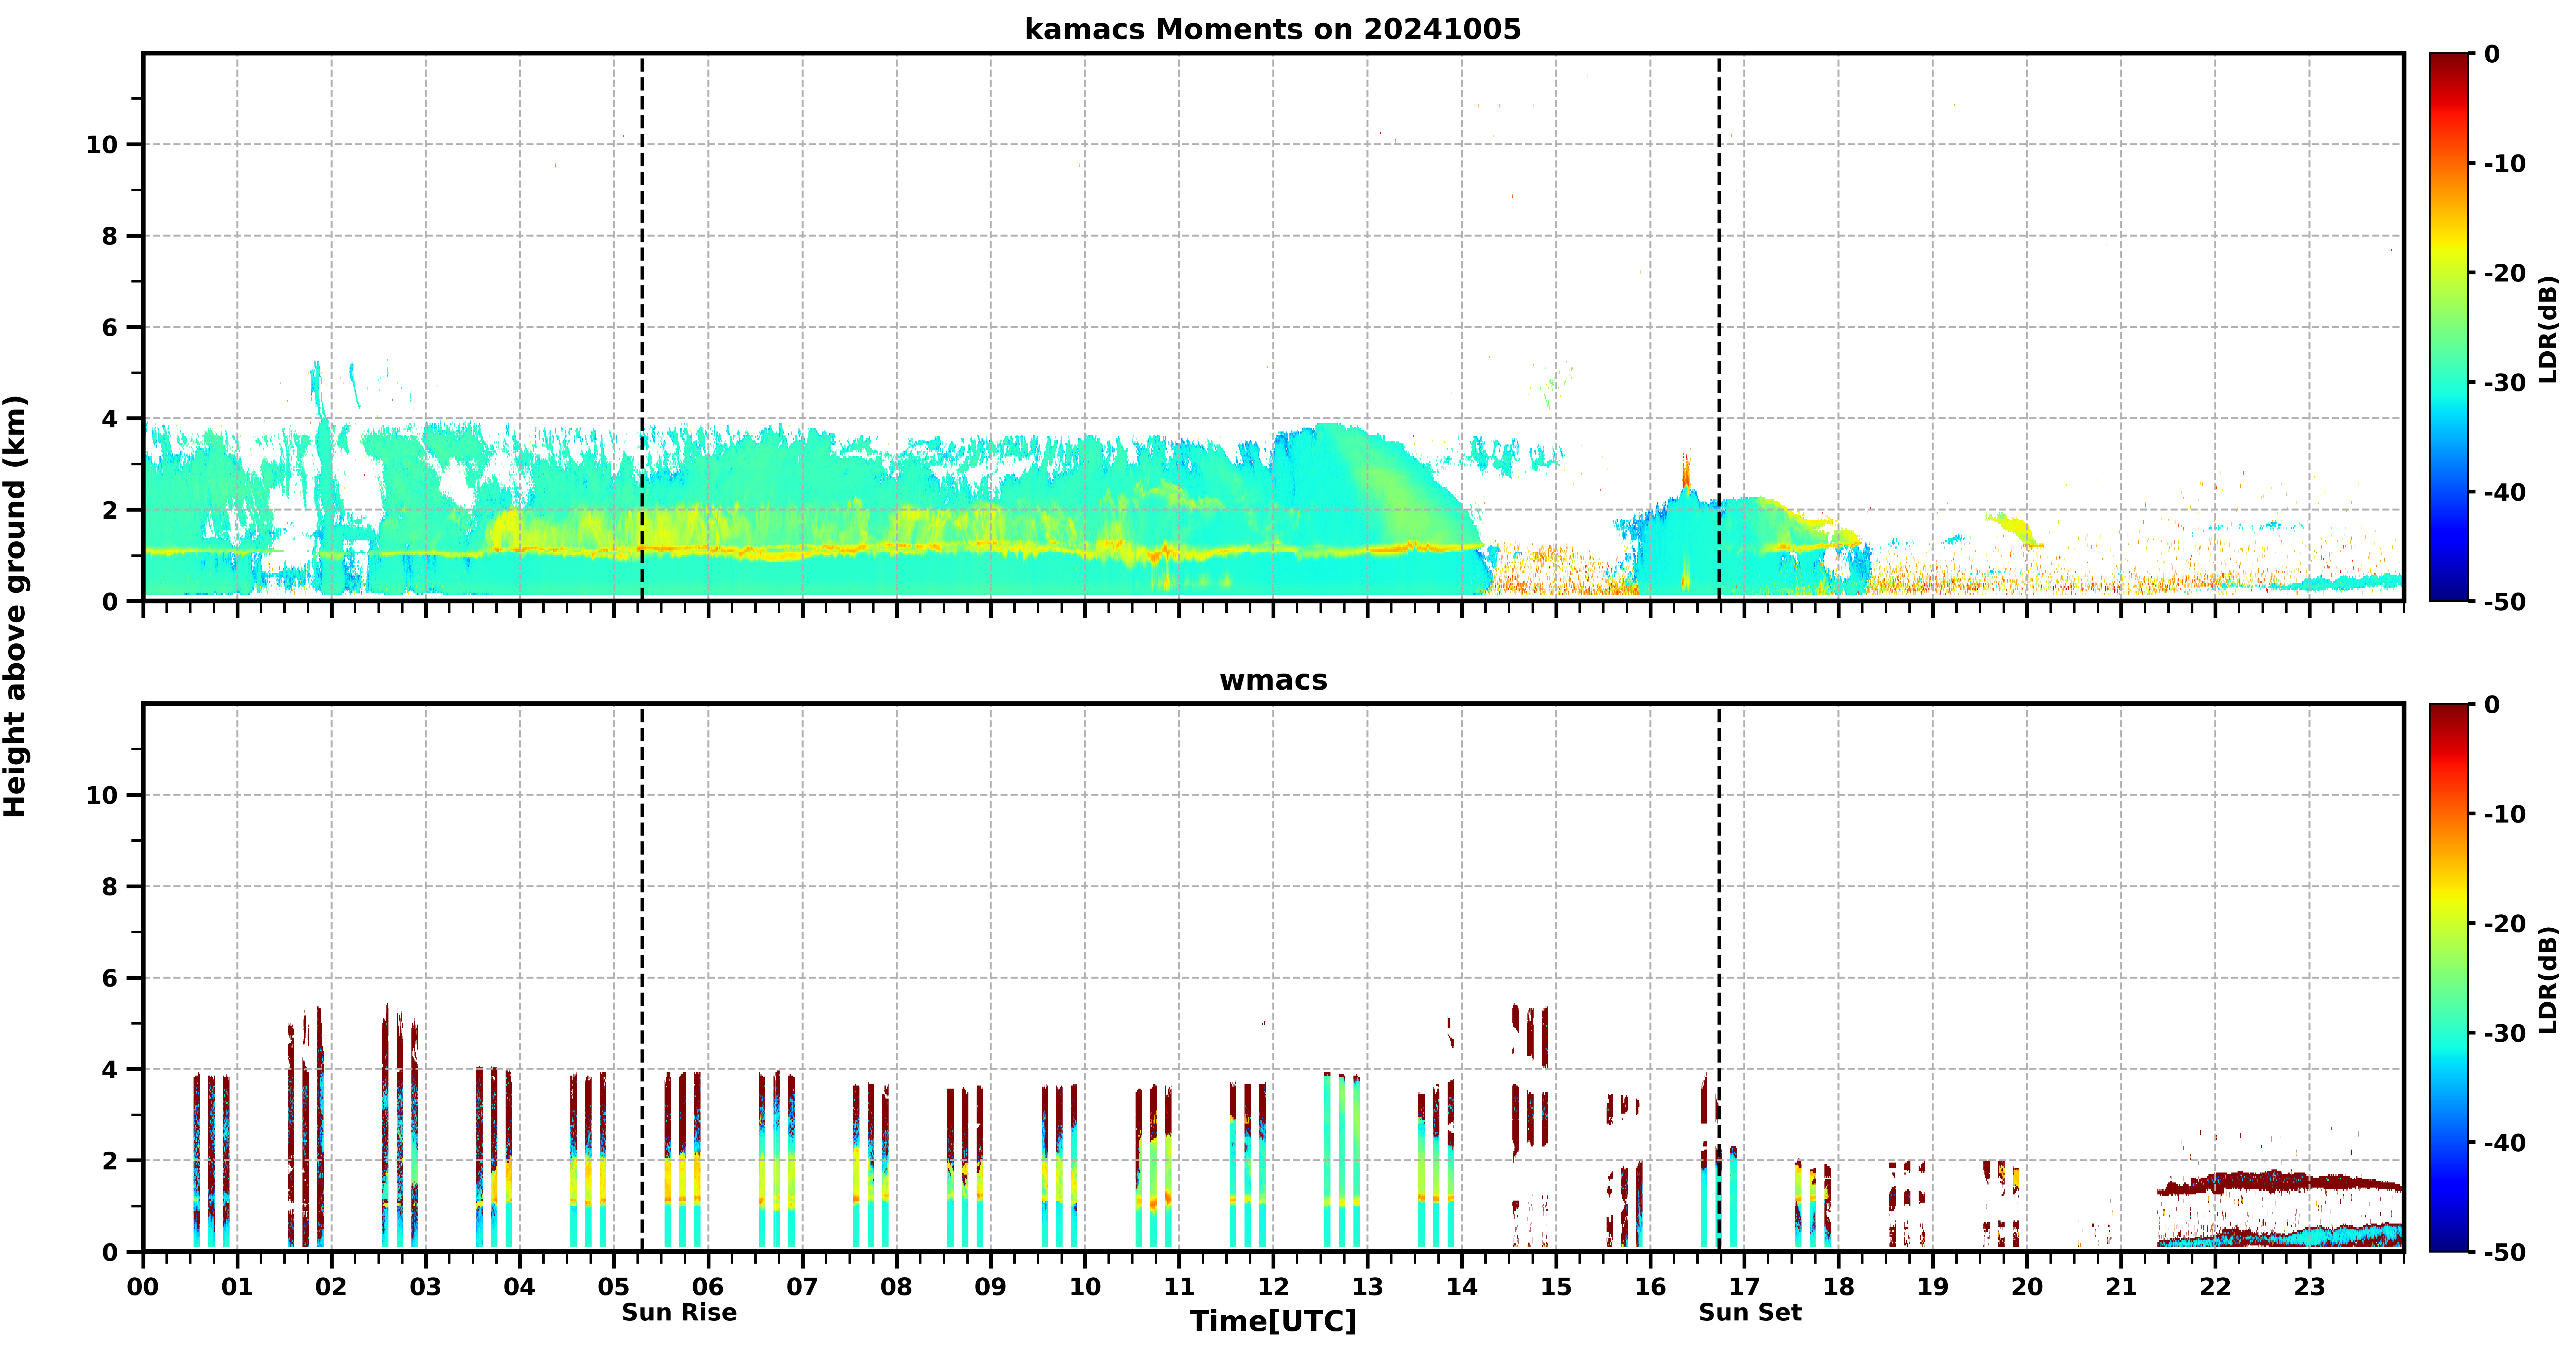Viewport: 2576px width, 1354px height.
Task: Click the '02' hour tick label
Action: pos(331,1287)
